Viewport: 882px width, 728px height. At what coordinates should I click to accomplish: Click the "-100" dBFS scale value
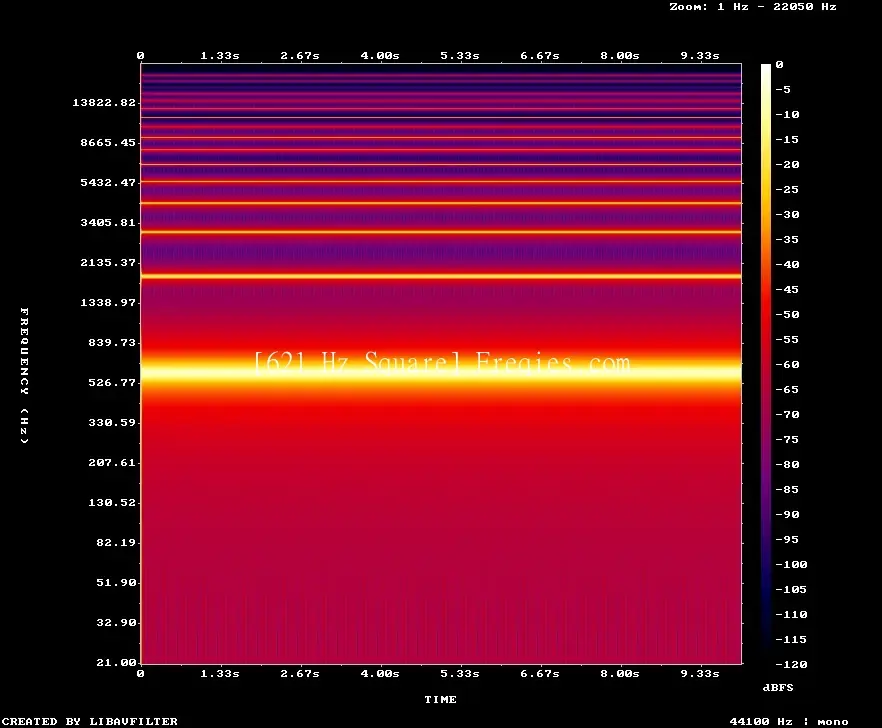point(791,564)
